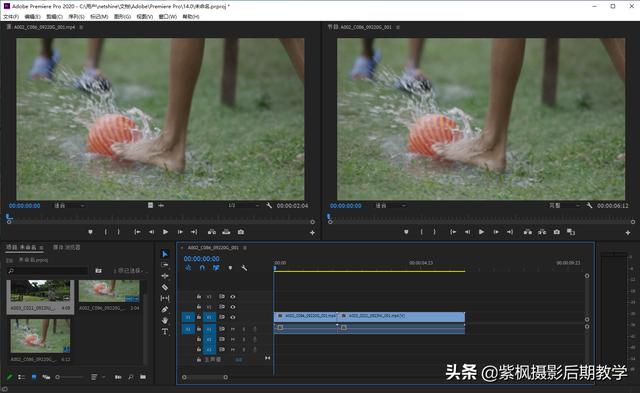The height and width of the screenshot is (393, 640).
Task: Switch to Media Browser tab
Action: [67, 247]
